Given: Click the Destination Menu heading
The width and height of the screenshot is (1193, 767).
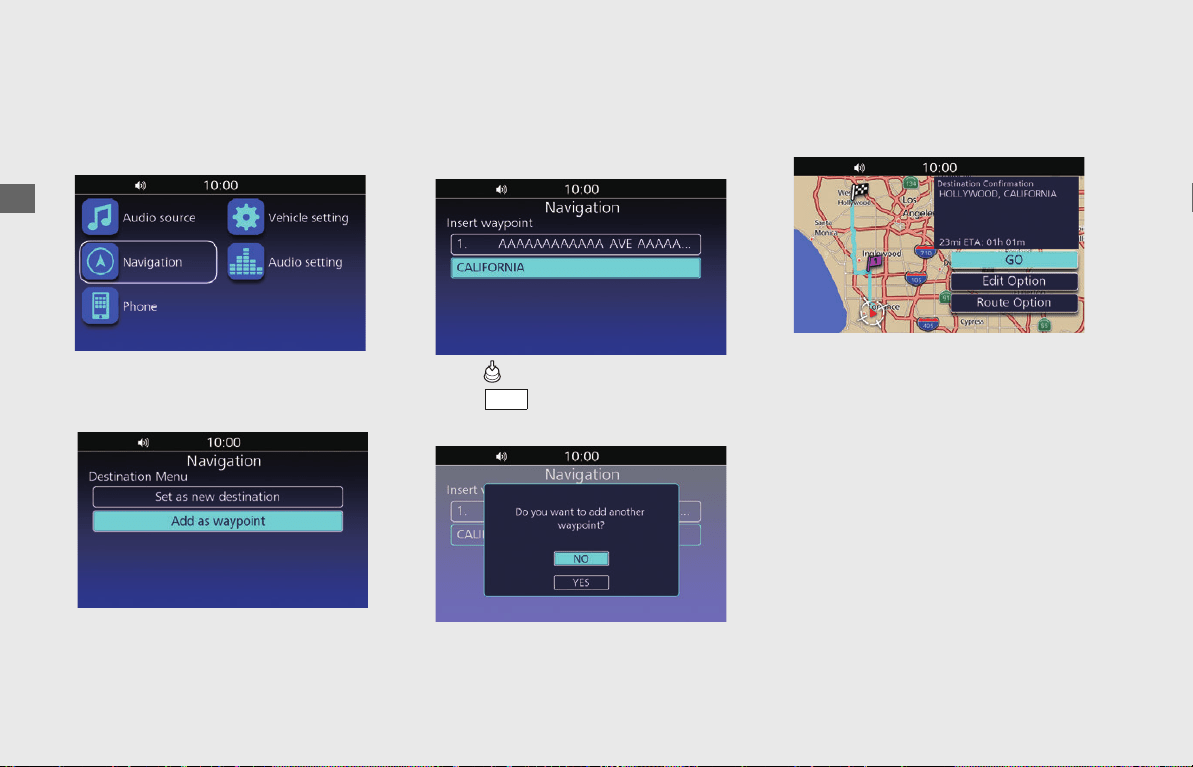Looking at the screenshot, I should click(x=138, y=476).
